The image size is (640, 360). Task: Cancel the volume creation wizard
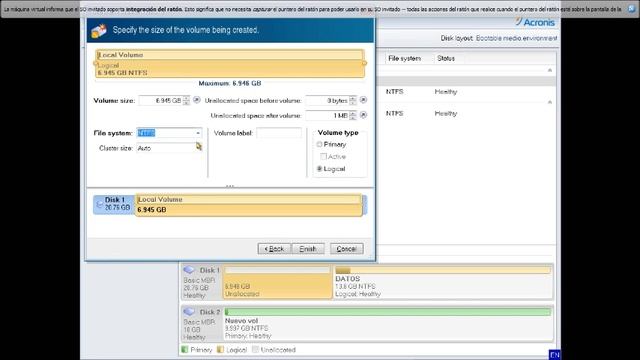(x=347, y=249)
